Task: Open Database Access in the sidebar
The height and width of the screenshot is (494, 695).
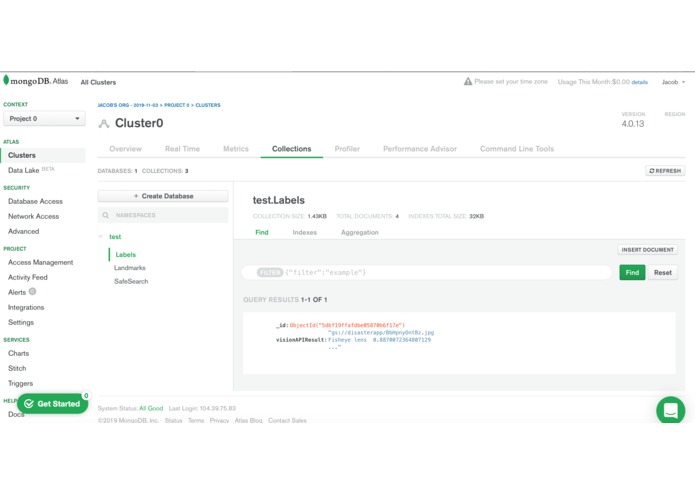Action: point(35,201)
